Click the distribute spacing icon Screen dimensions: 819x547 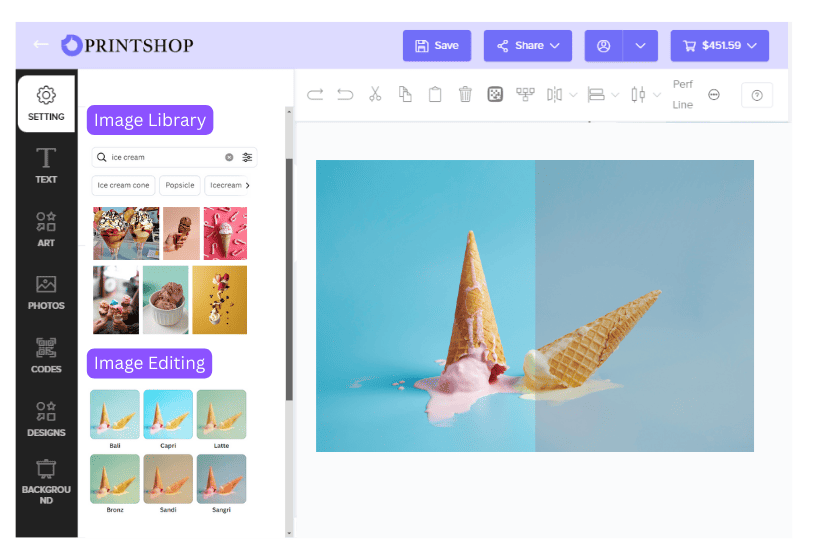coord(638,95)
